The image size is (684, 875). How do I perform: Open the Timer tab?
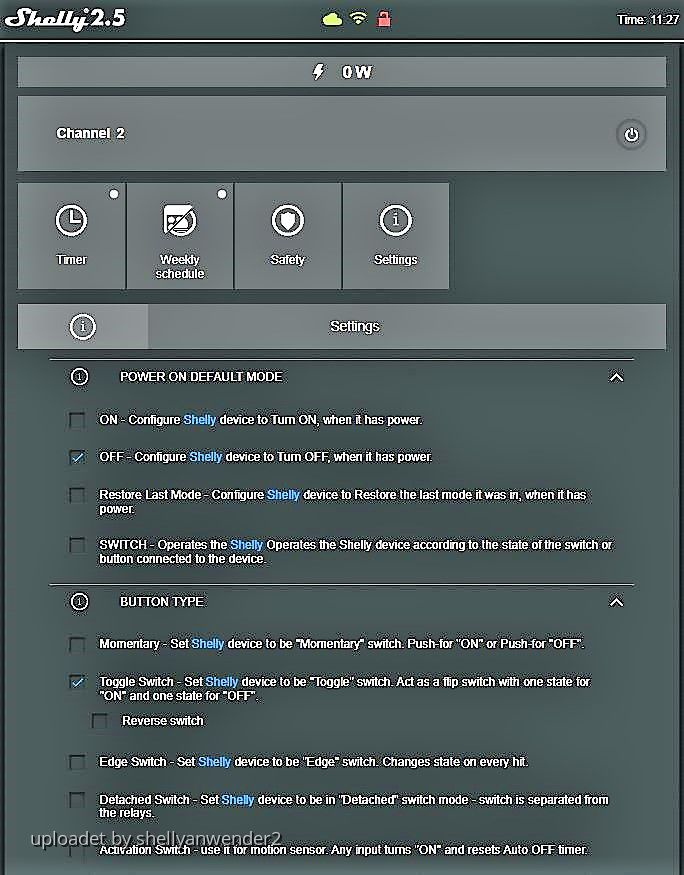tap(72, 236)
